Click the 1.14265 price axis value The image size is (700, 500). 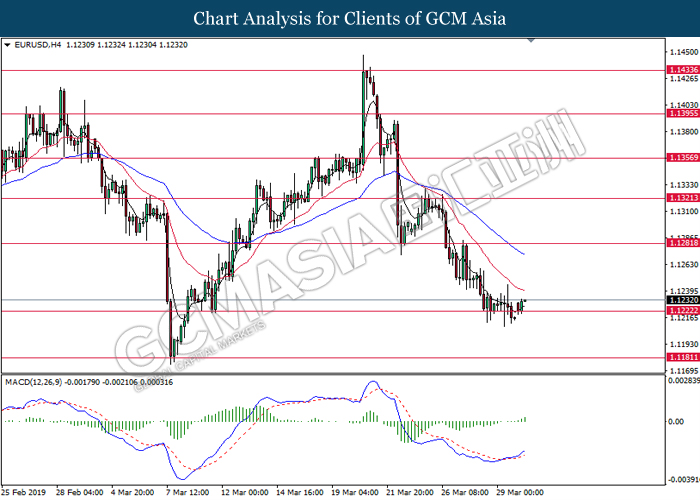[684, 79]
